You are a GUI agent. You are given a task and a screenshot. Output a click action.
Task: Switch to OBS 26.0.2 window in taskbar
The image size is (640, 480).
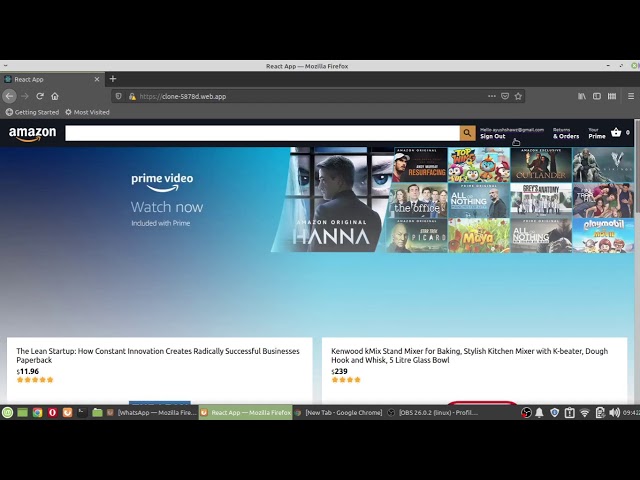point(433,413)
